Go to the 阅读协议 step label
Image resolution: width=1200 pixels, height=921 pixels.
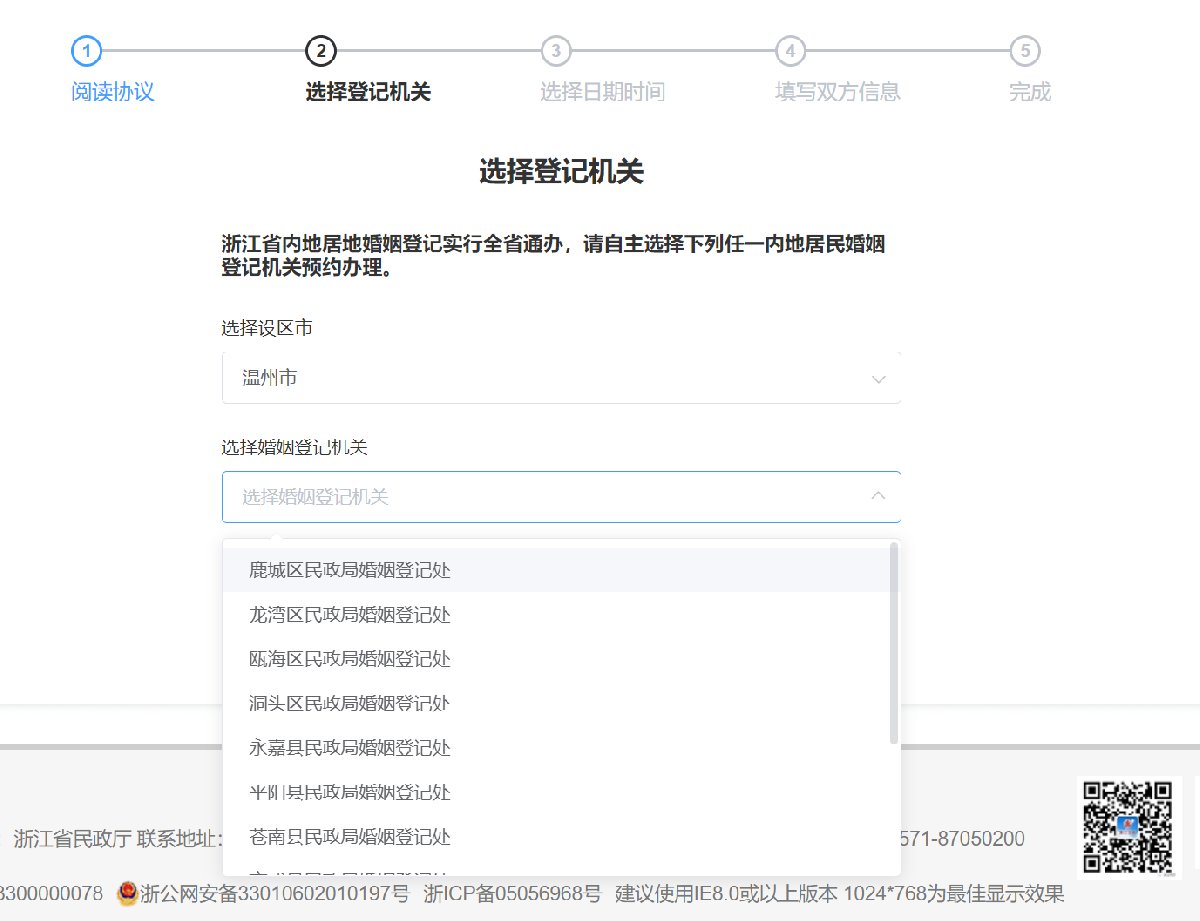click(113, 92)
